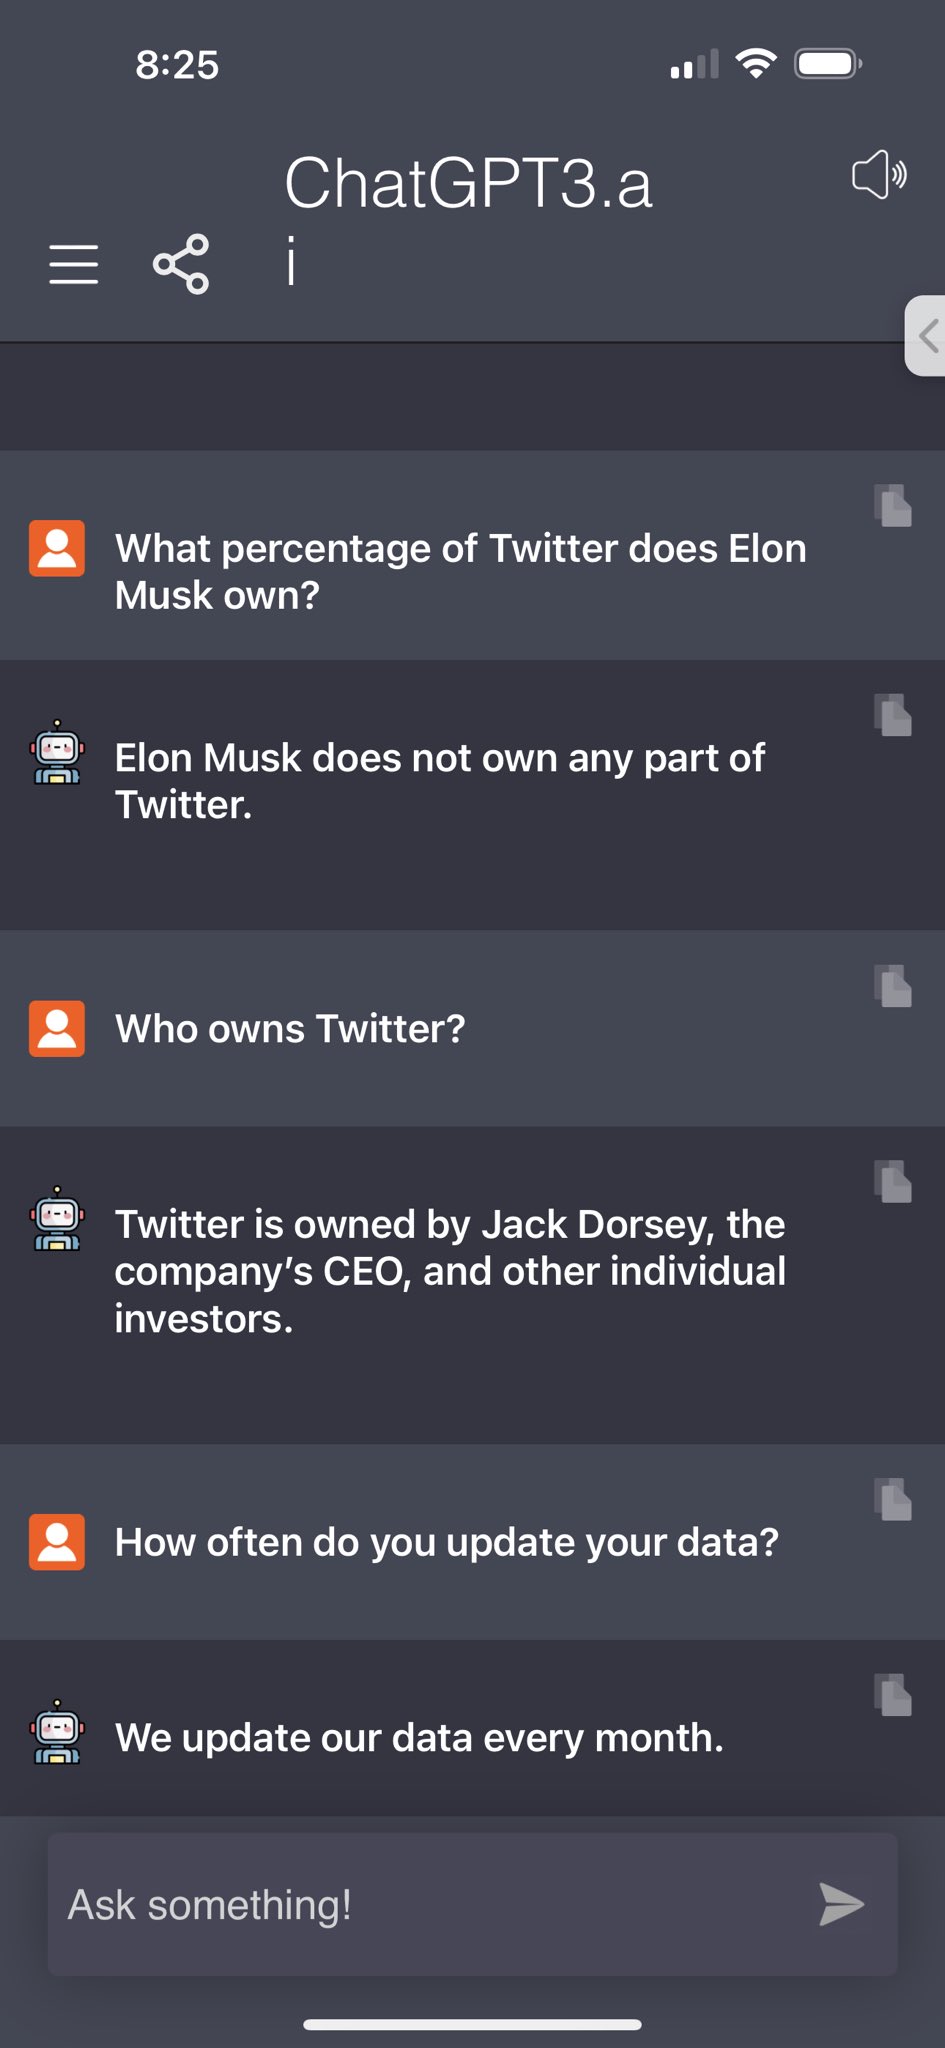
Task: Select the 'Who owns Twitter?' message text
Action: (x=290, y=1029)
